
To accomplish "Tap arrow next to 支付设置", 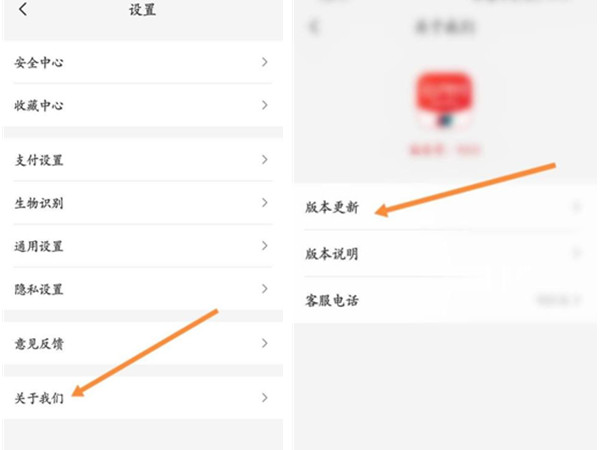I will (x=264, y=160).
